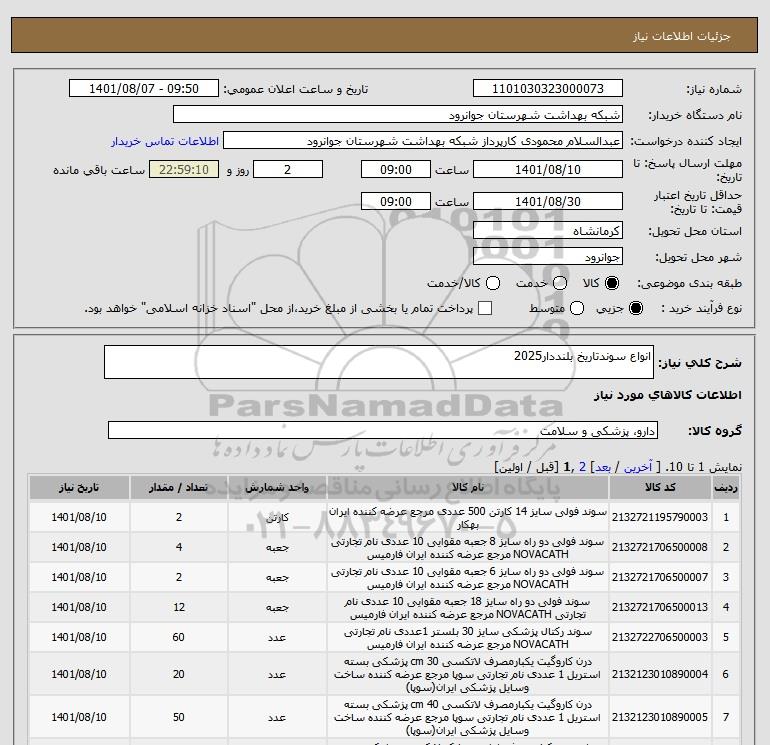Click the کارتن unit cell in row 1
This screenshot has height=745, width=770.
point(277,518)
